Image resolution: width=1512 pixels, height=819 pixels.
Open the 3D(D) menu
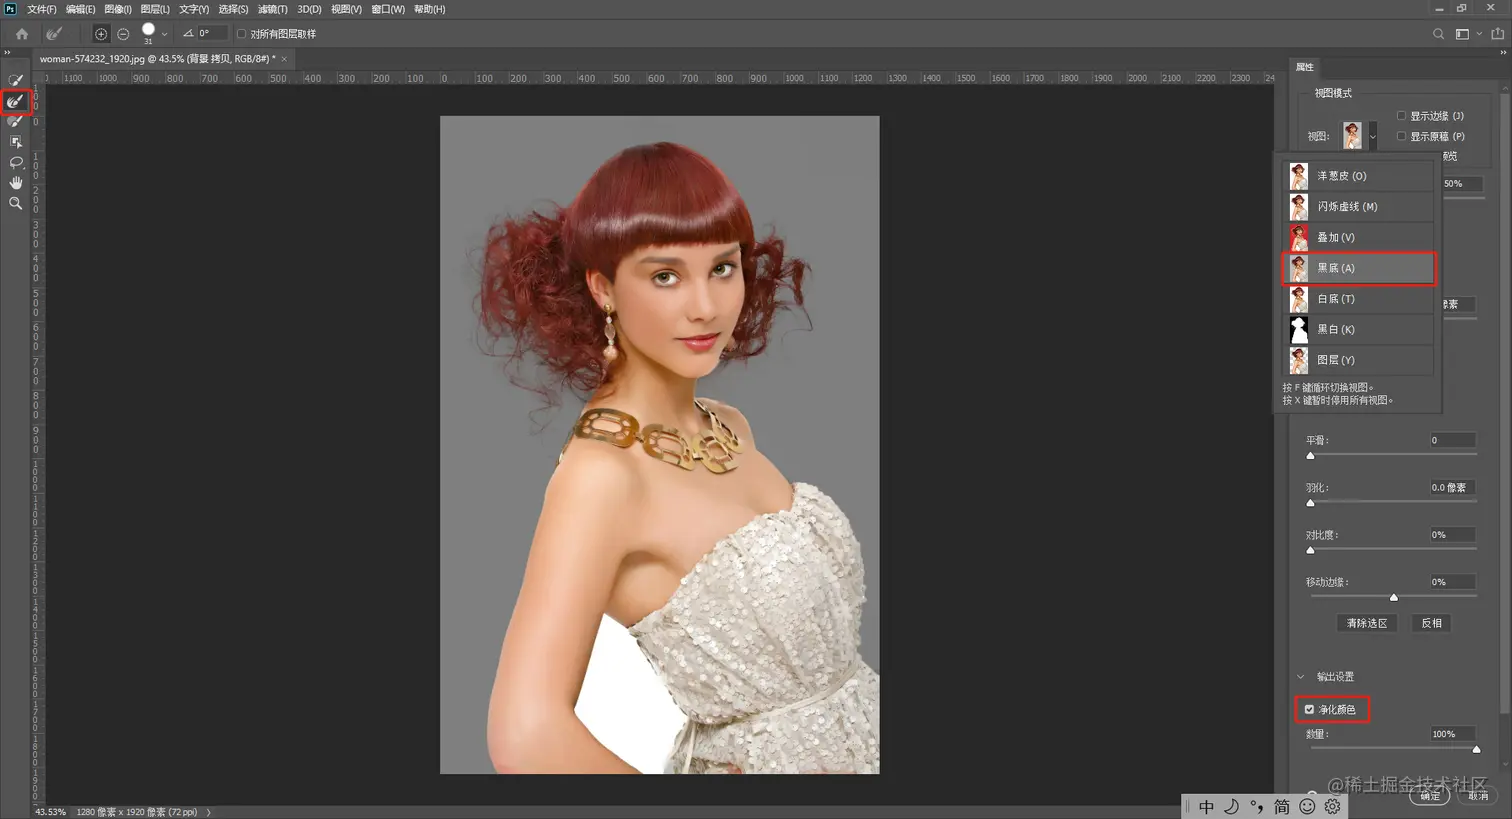coord(309,9)
